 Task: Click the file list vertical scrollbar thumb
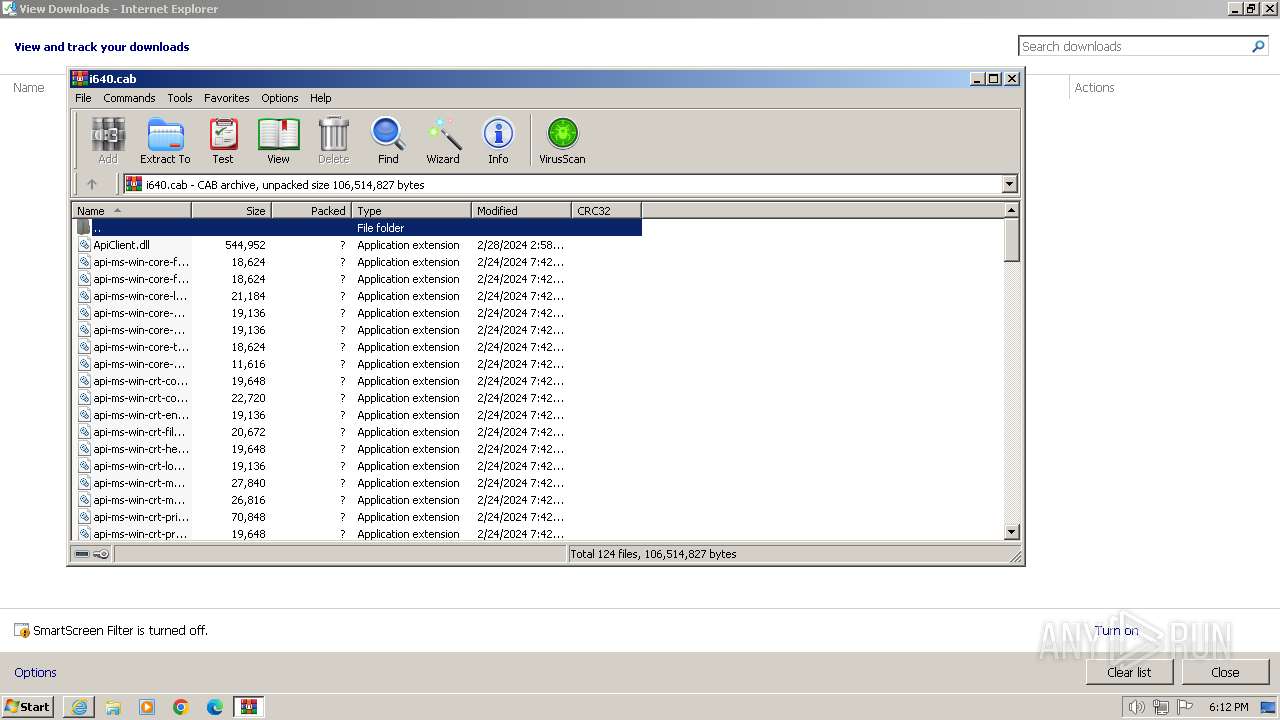click(x=1011, y=240)
